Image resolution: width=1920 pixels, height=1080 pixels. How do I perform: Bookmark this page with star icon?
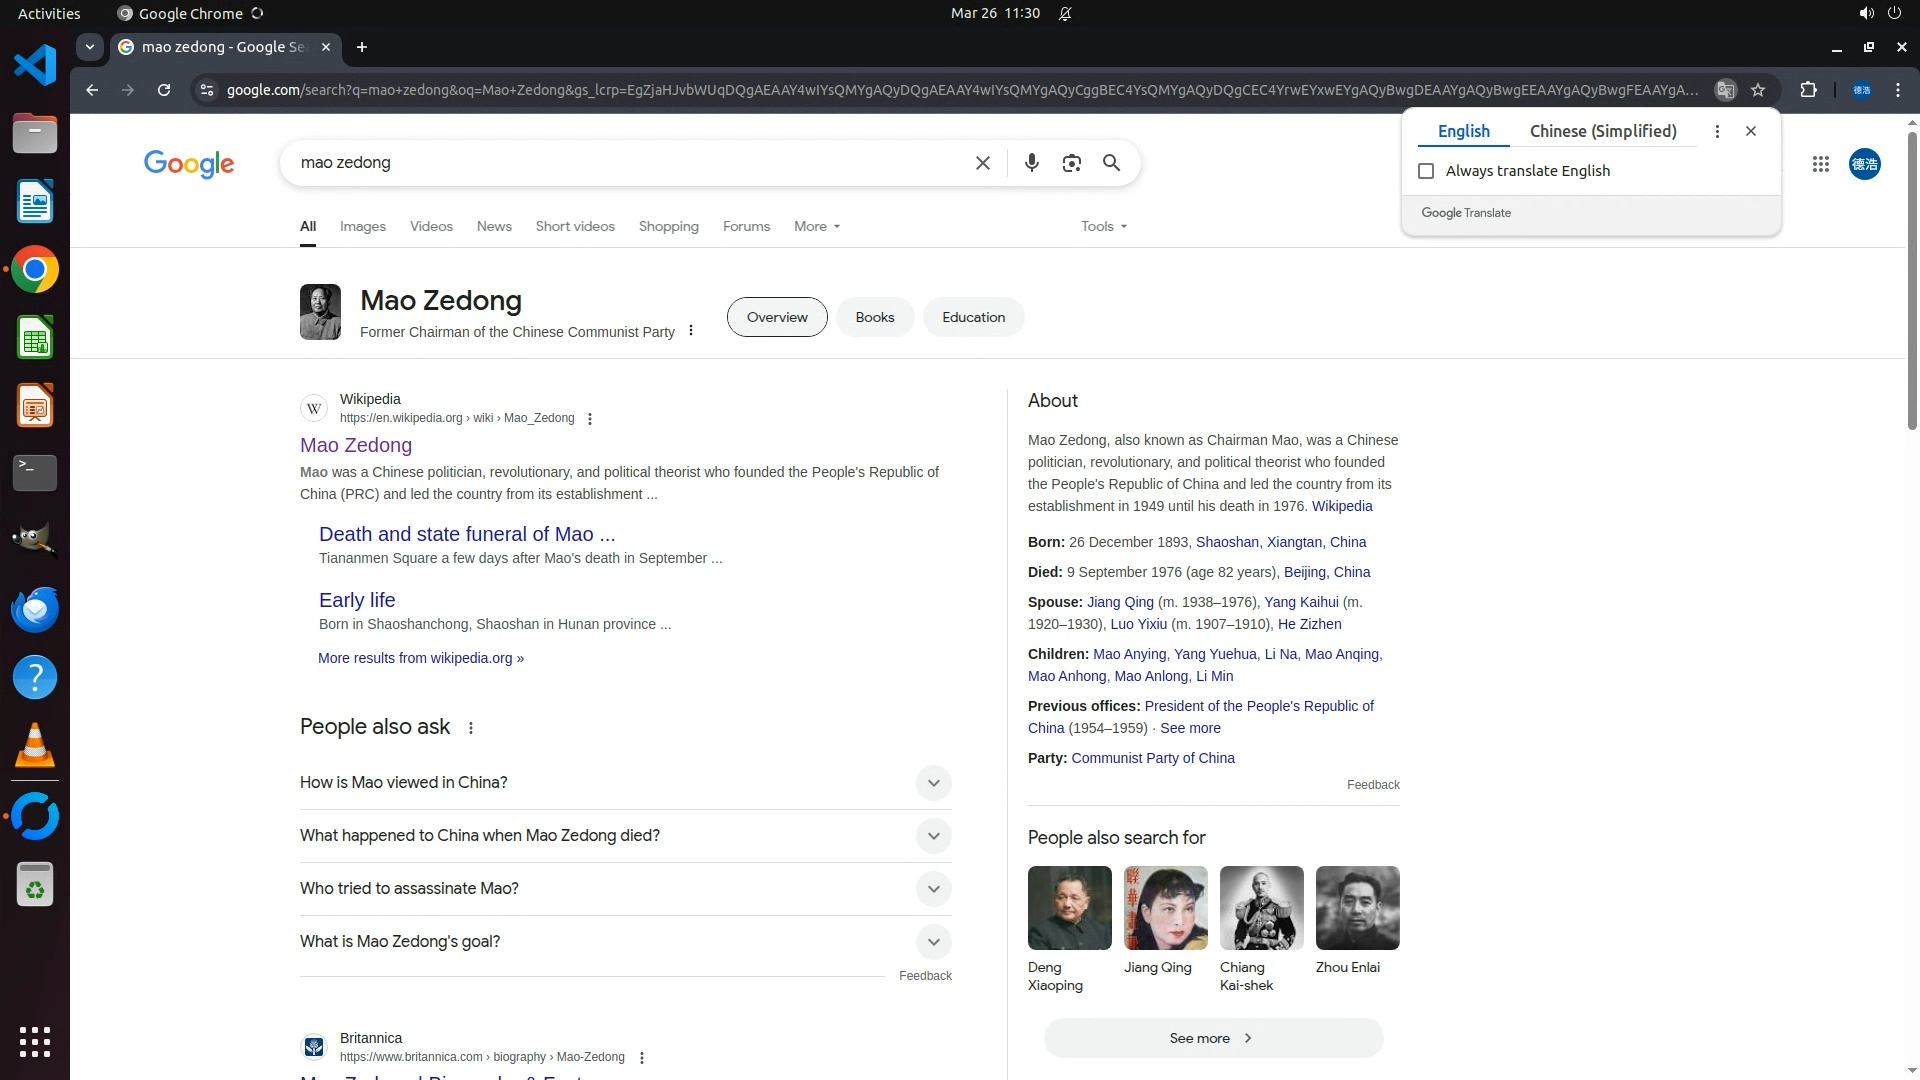coord(1758,90)
